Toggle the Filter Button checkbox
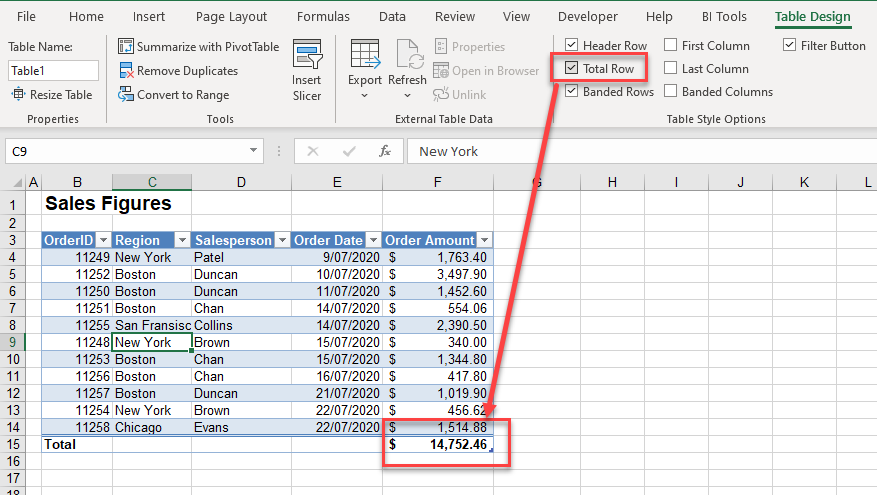 pyautogui.click(x=790, y=46)
